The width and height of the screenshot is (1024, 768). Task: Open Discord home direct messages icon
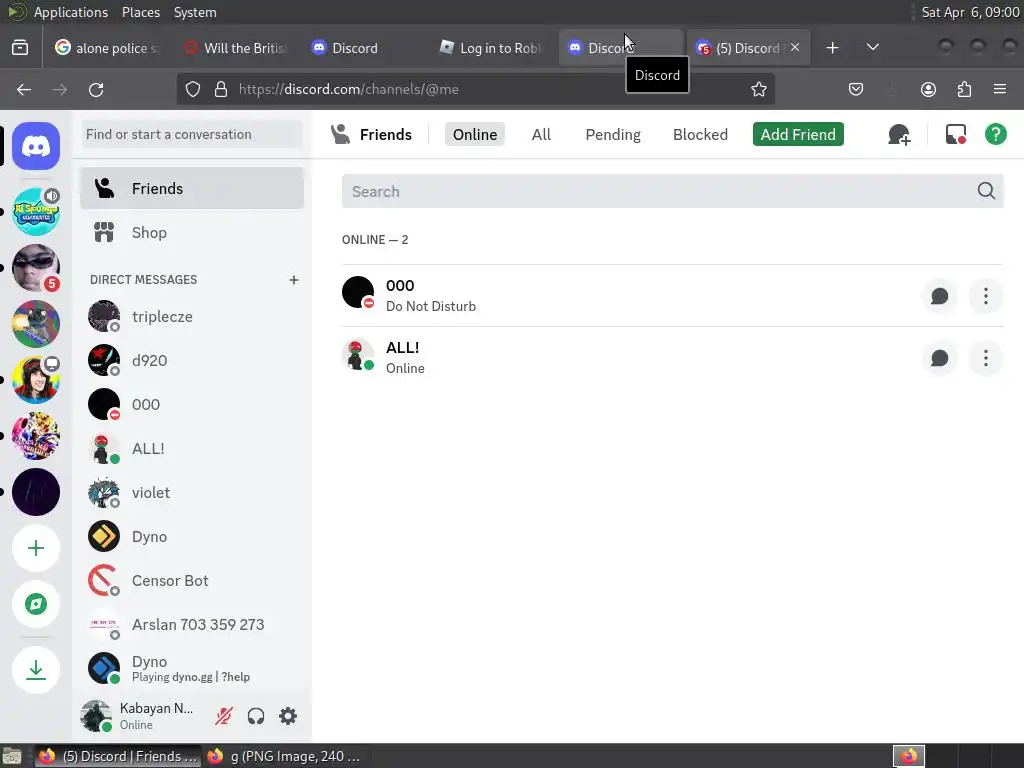pyautogui.click(x=36, y=146)
